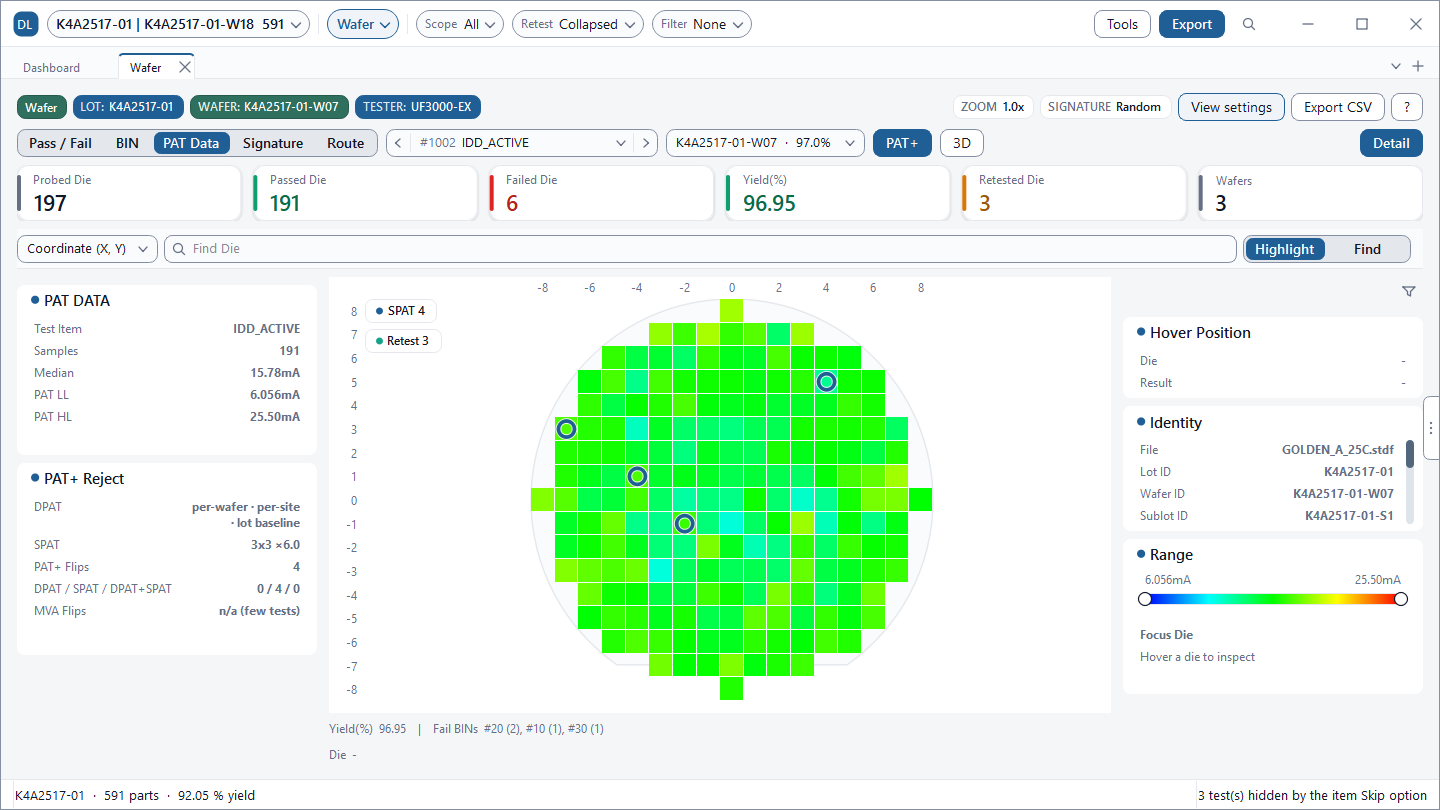Open the Coordinate (X, Y) dropdown
This screenshot has height=810, width=1440.
[87, 249]
